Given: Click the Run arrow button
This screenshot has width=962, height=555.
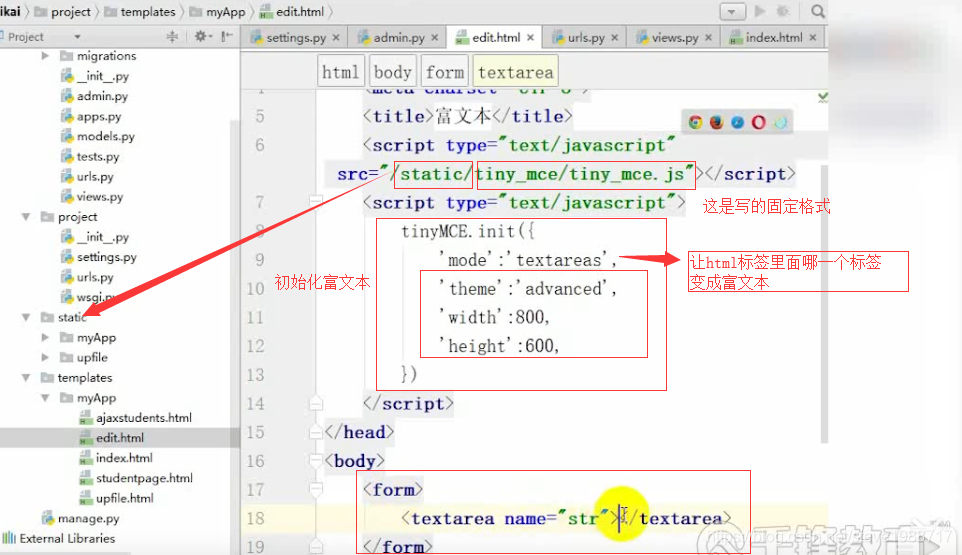Looking at the screenshot, I should point(760,11).
